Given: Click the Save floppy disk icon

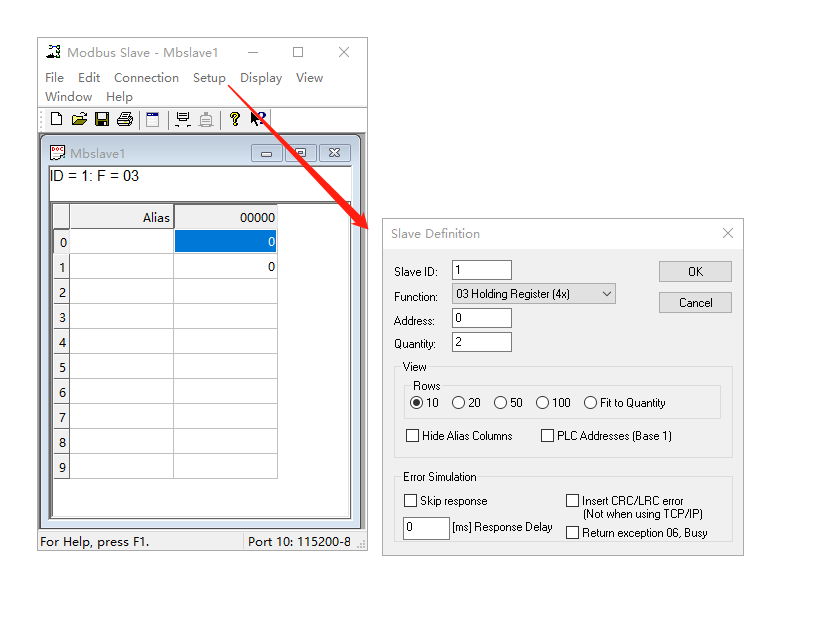Looking at the screenshot, I should [101, 119].
